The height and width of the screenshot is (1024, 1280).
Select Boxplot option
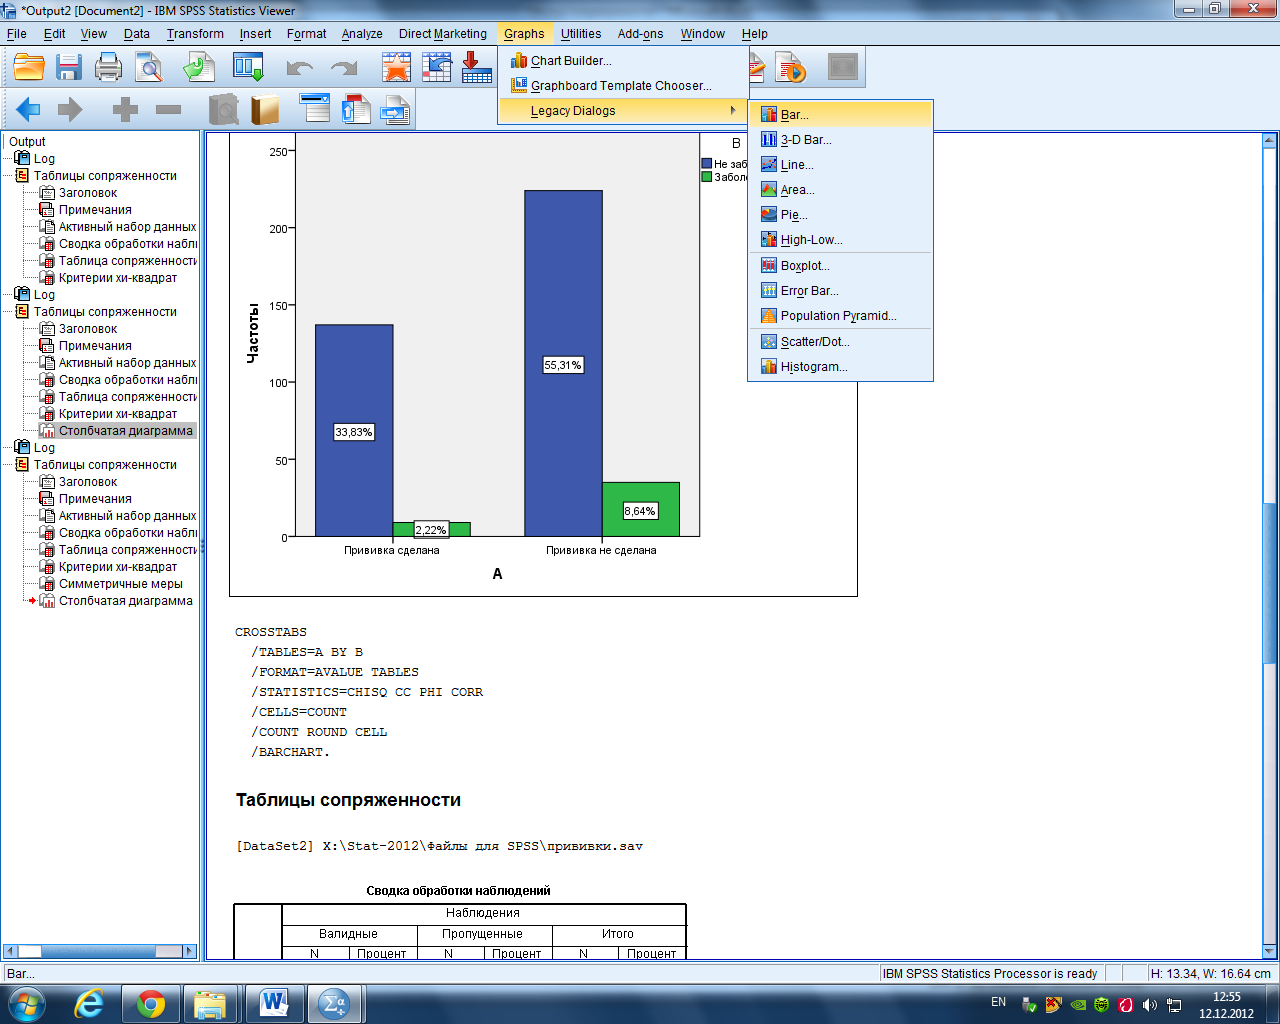pyautogui.click(x=840, y=266)
